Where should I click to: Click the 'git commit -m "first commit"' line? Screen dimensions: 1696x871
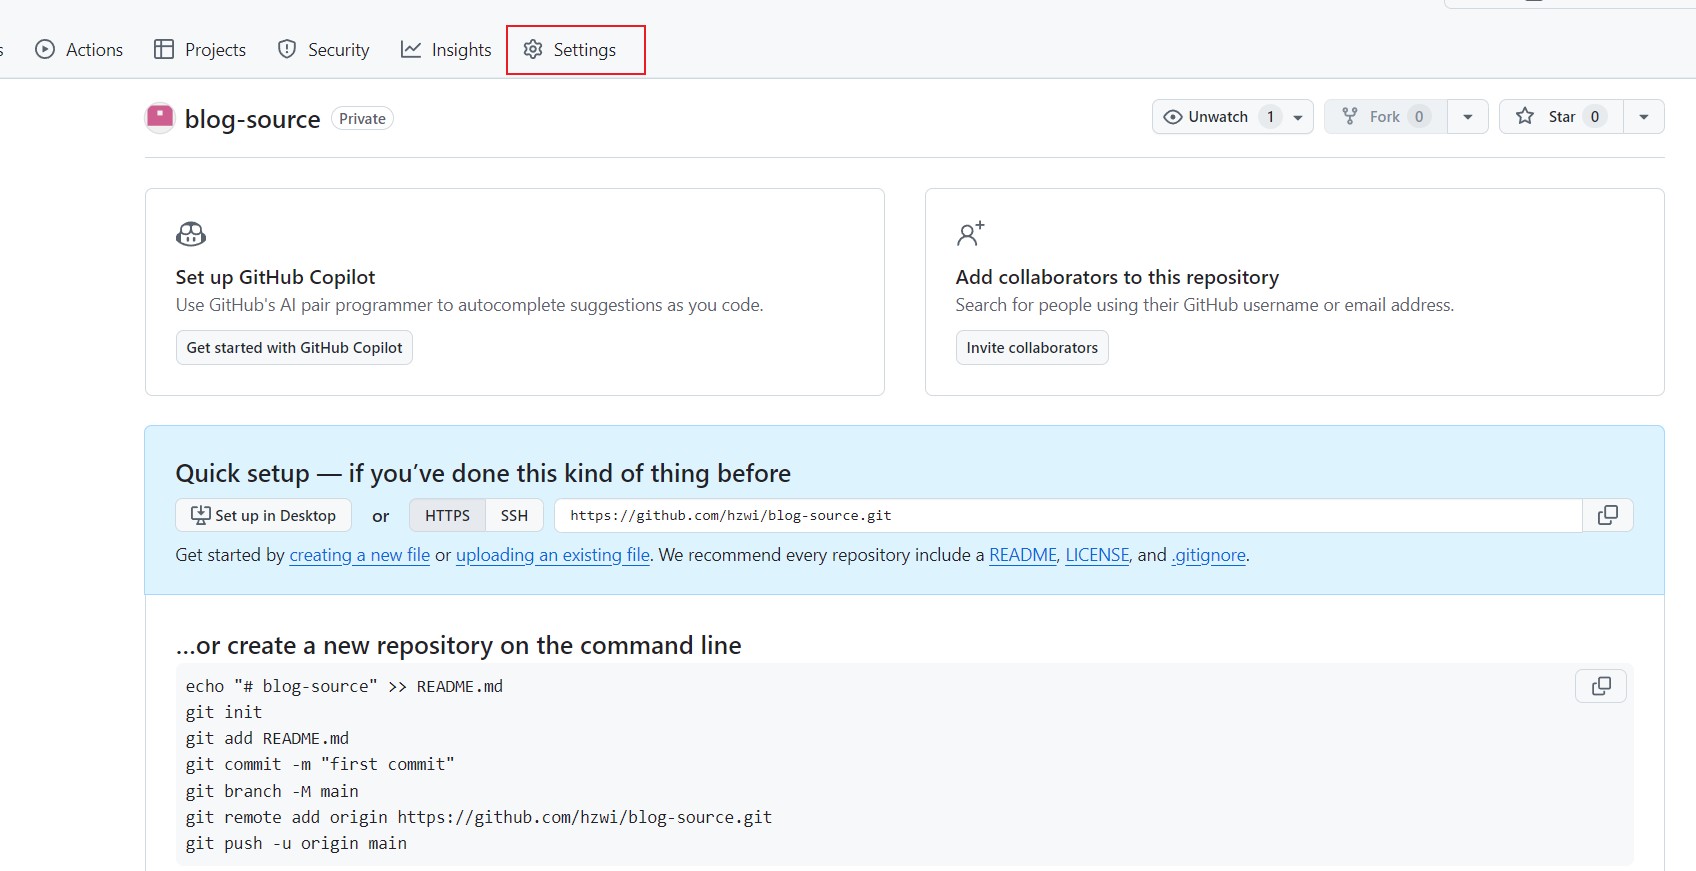[320, 764]
